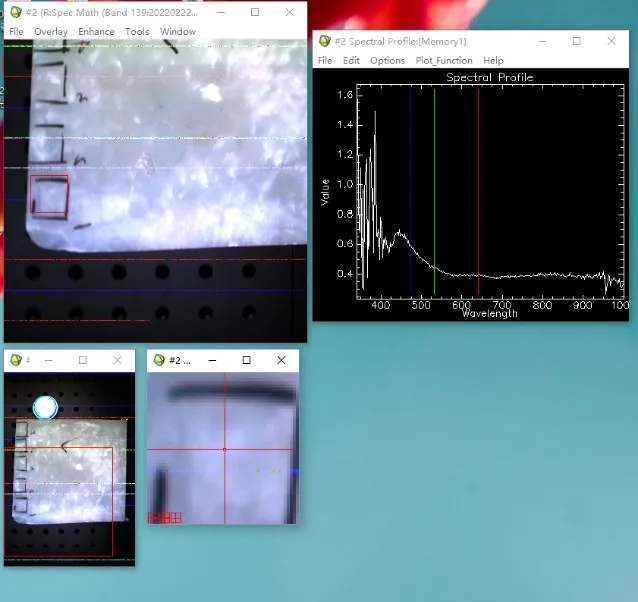Click red vertical band line in spectral plot

(x=478, y=200)
